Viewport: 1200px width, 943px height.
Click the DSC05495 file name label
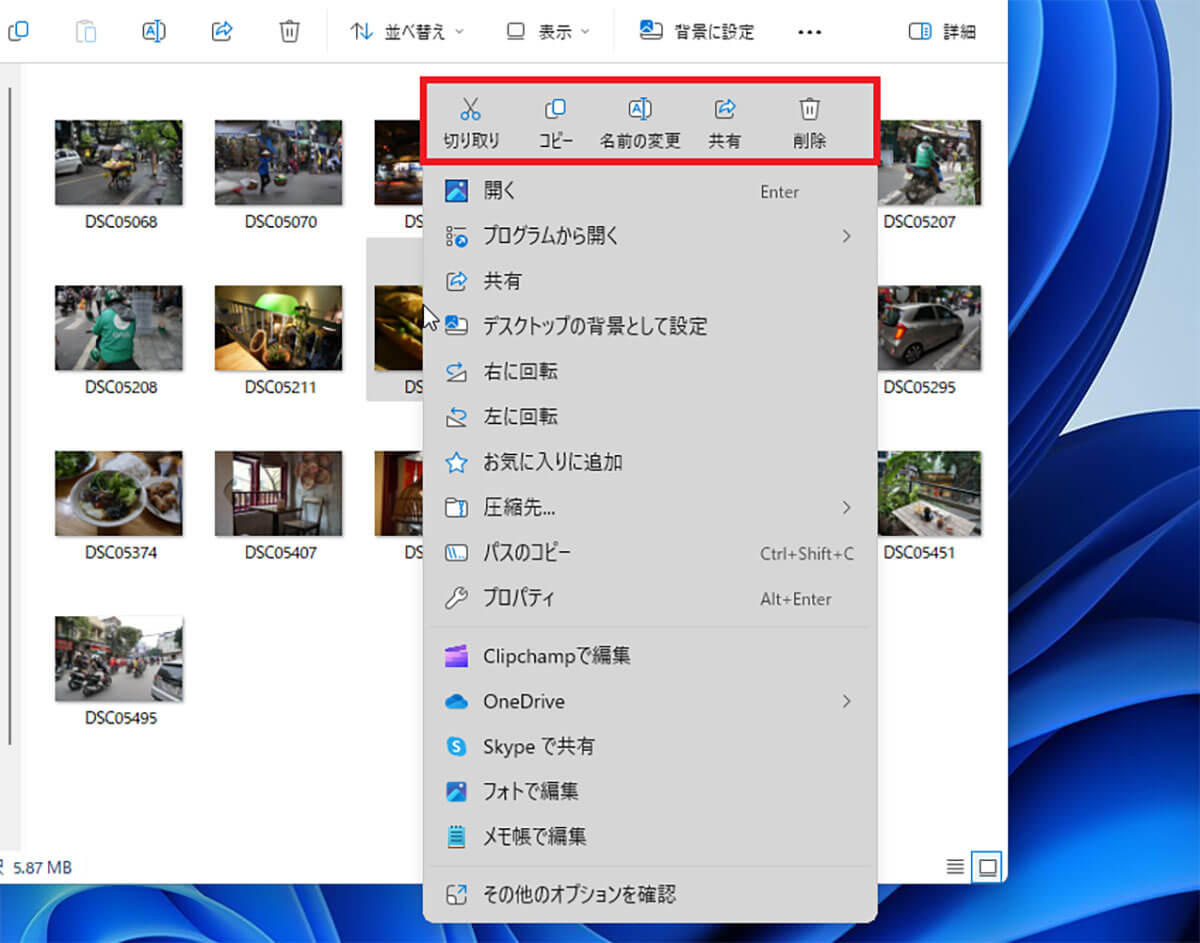tap(120, 718)
